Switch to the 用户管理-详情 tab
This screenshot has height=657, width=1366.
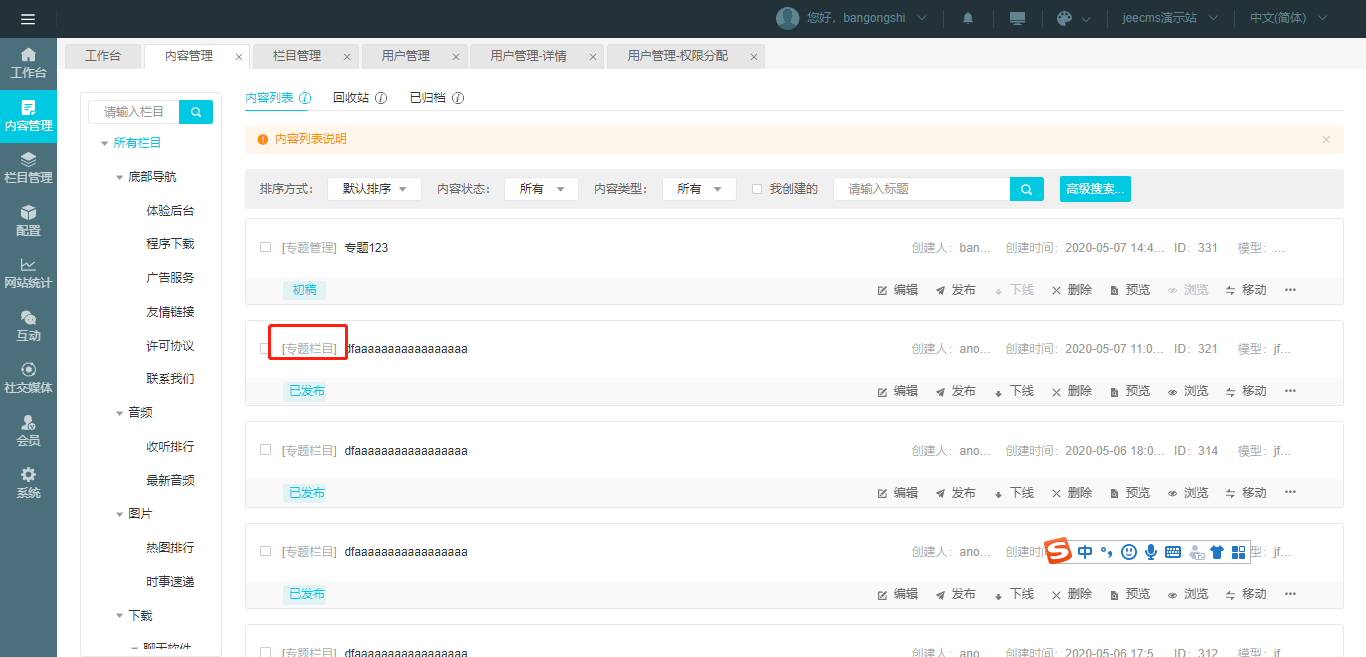pyautogui.click(x=528, y=56)
